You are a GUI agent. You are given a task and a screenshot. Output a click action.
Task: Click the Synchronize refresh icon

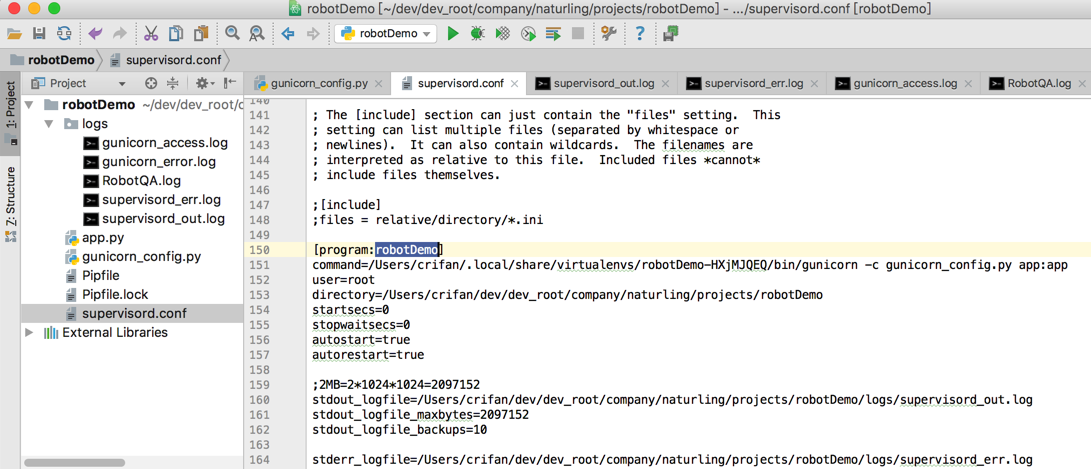point(64,33)
